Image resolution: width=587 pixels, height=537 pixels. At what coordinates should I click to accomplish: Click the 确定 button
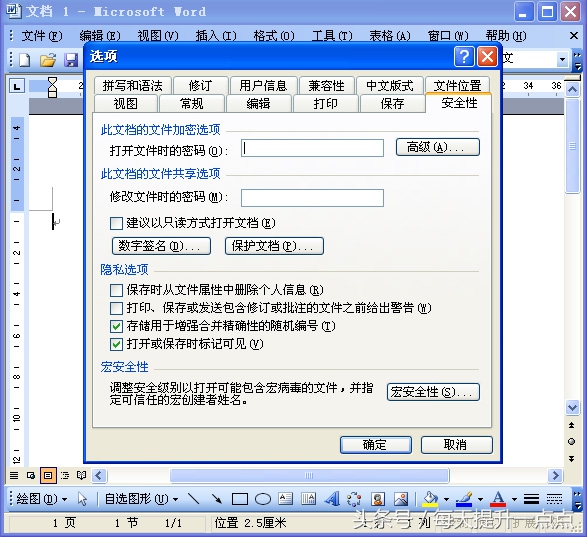click(376, 445)
